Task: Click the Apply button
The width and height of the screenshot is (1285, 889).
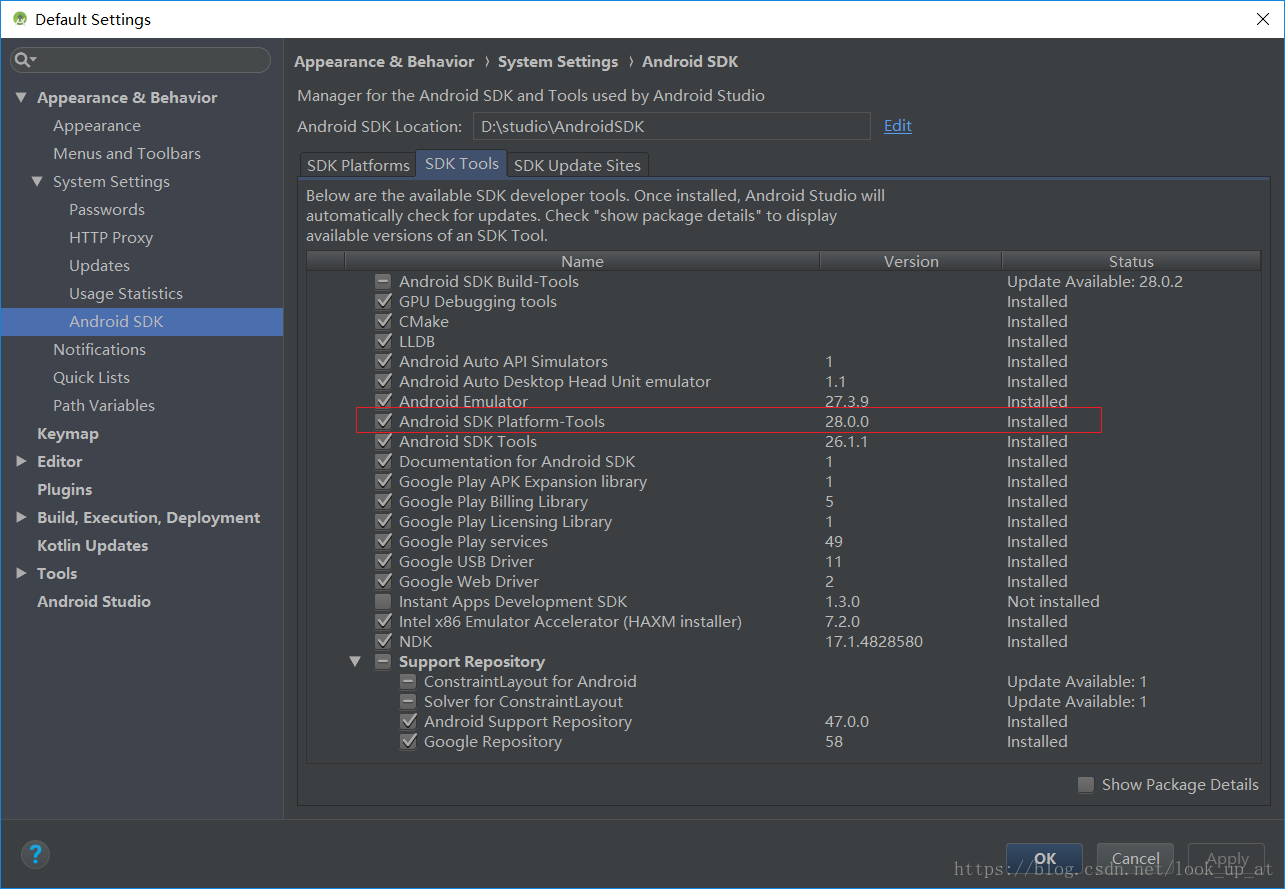Action: [1227, 859]
